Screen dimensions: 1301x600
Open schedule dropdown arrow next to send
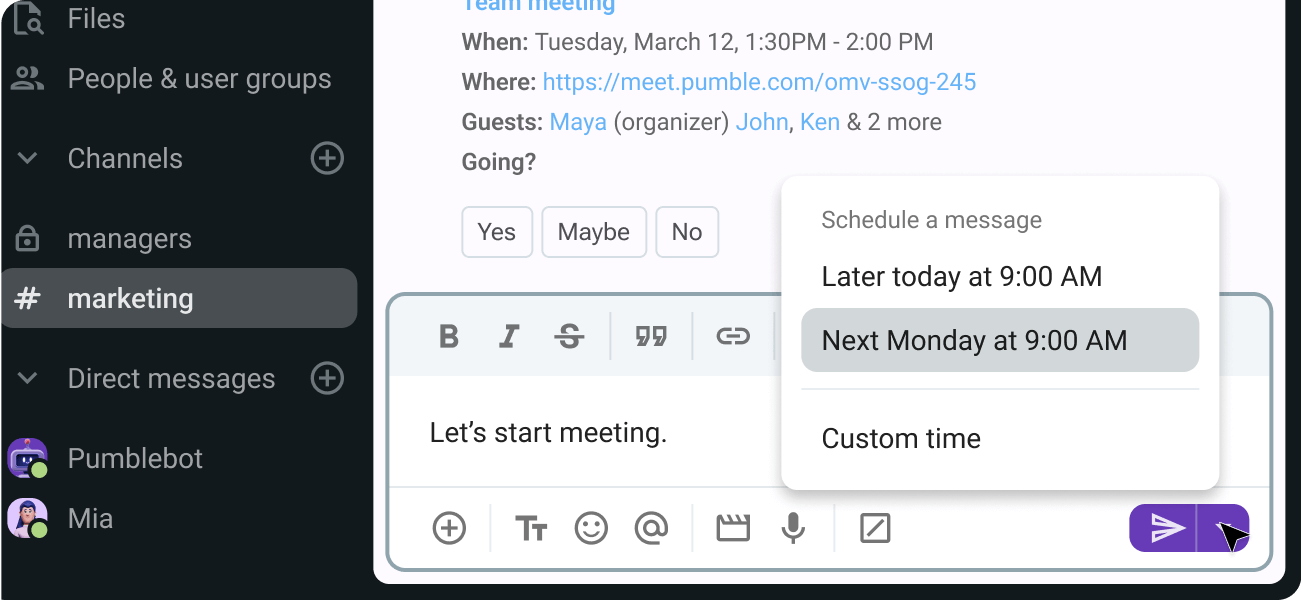[x=1224, y=528]
